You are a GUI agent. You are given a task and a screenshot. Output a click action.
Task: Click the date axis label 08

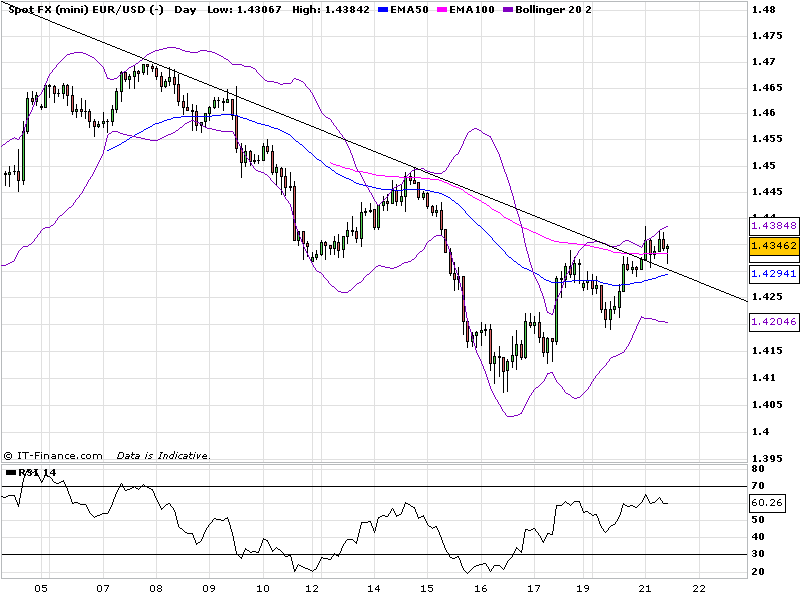pos(156,588)
